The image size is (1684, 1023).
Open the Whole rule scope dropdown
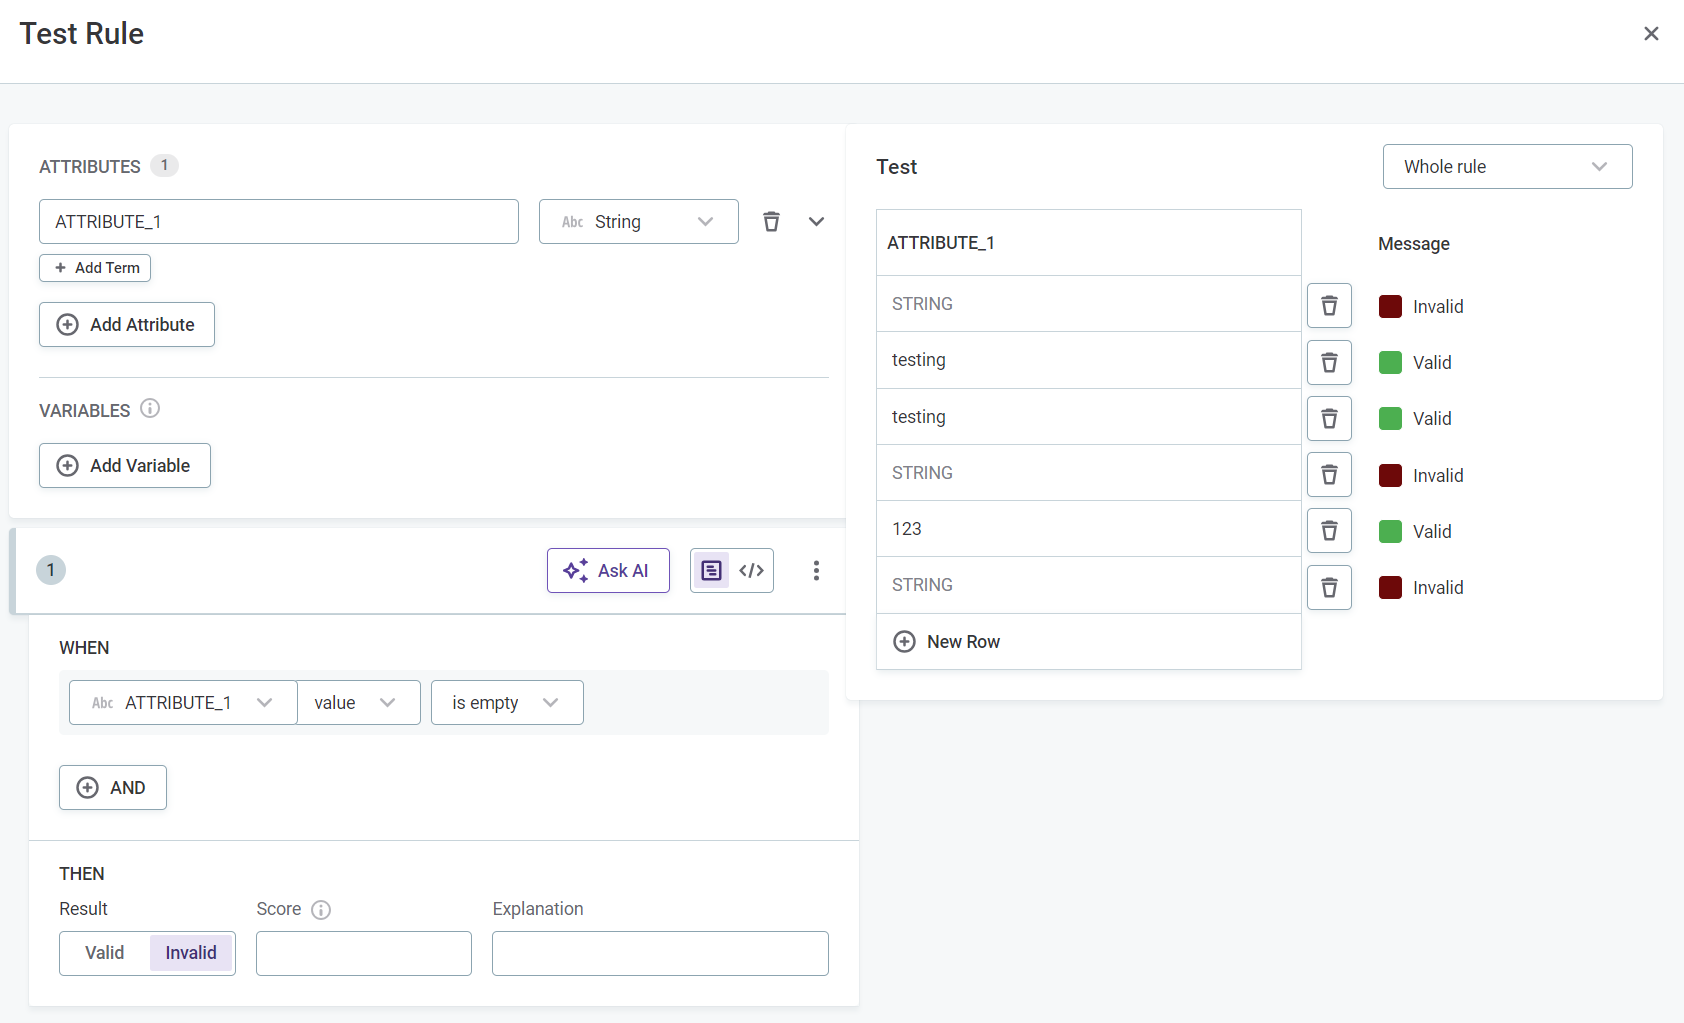coord(1507,167)
